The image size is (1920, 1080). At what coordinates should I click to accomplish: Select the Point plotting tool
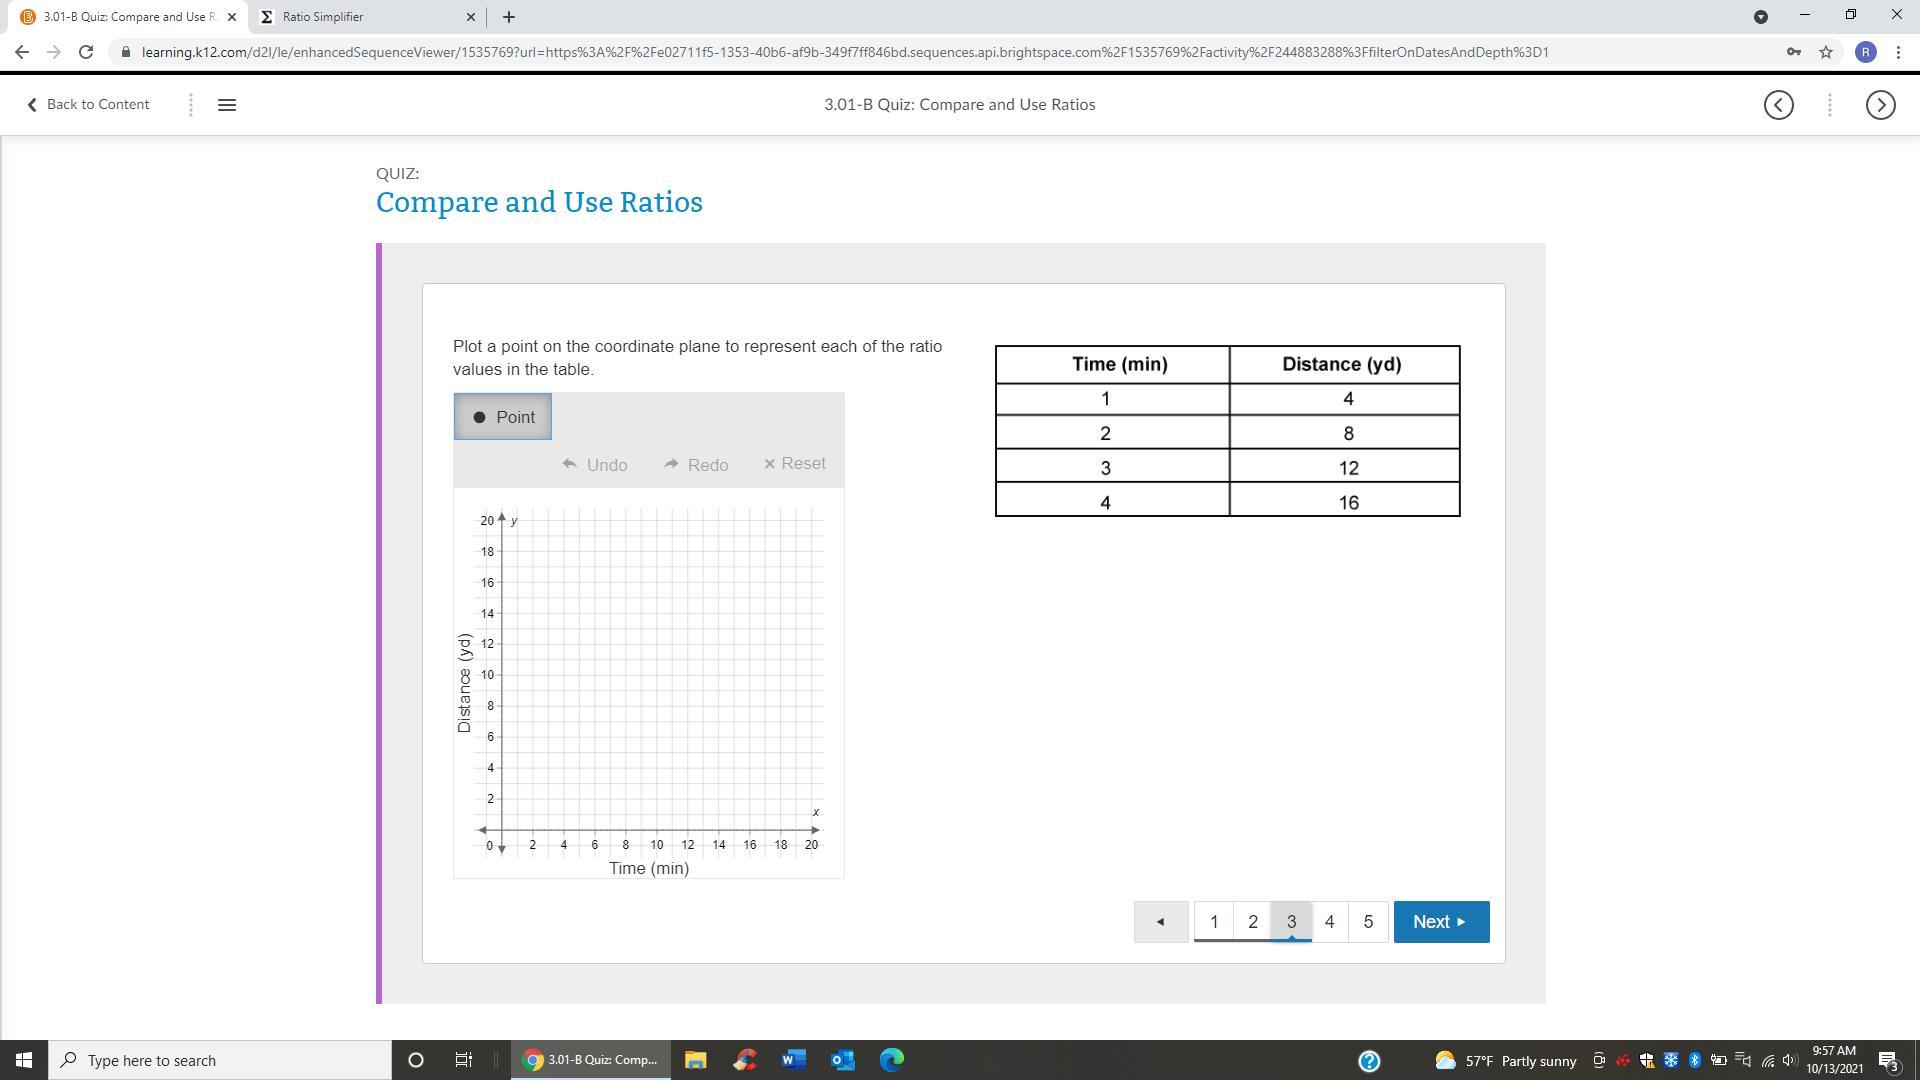coord(502,417)
